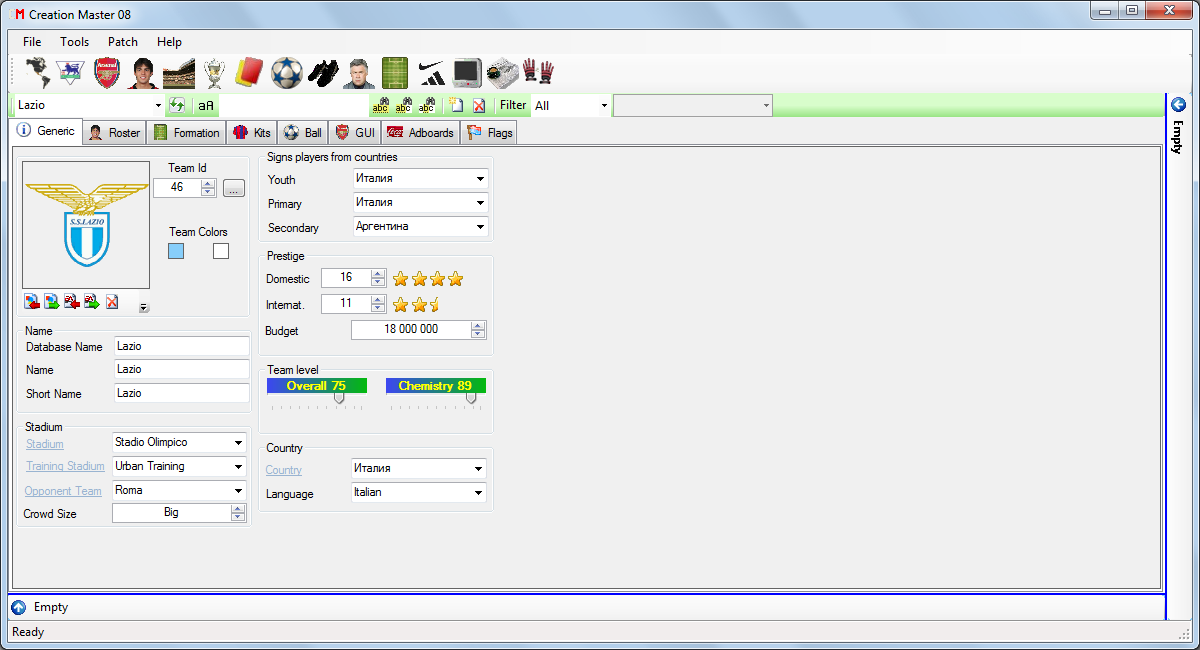This screenshot has height=650, width=1200.
Task: Click the delete team red X icon
Action: coord(479,105)
